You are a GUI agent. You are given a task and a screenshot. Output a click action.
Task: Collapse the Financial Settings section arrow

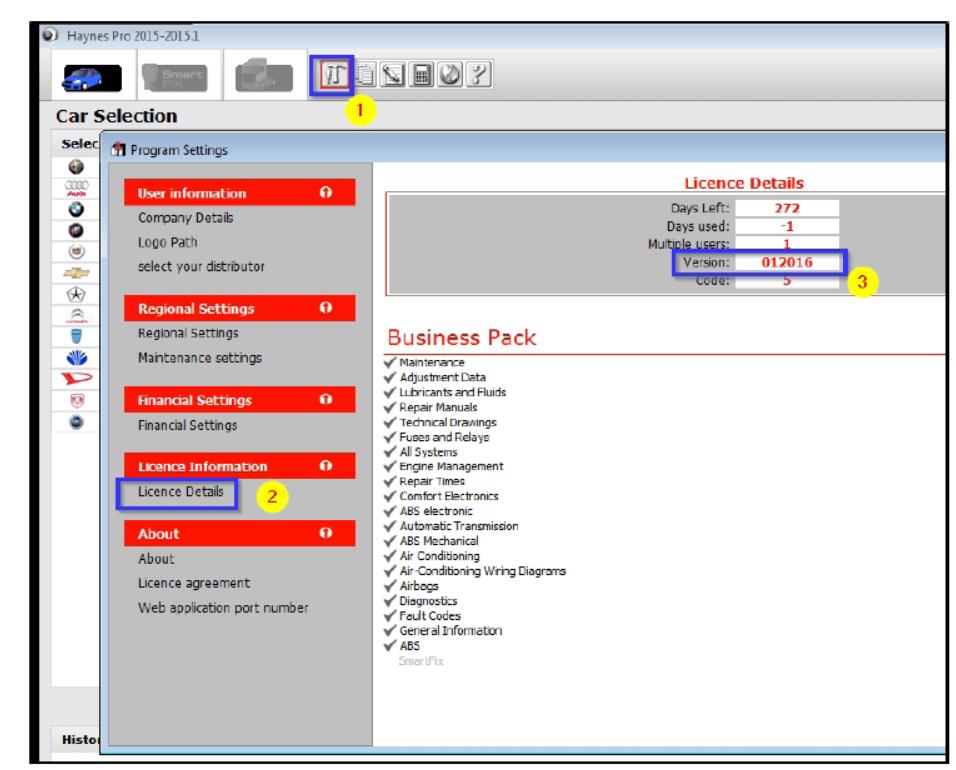point(326,399)
